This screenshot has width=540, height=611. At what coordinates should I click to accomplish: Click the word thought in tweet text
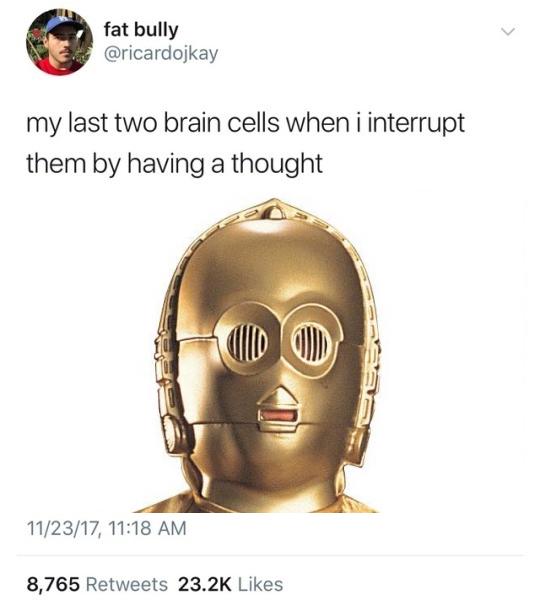tap(277, 164)
